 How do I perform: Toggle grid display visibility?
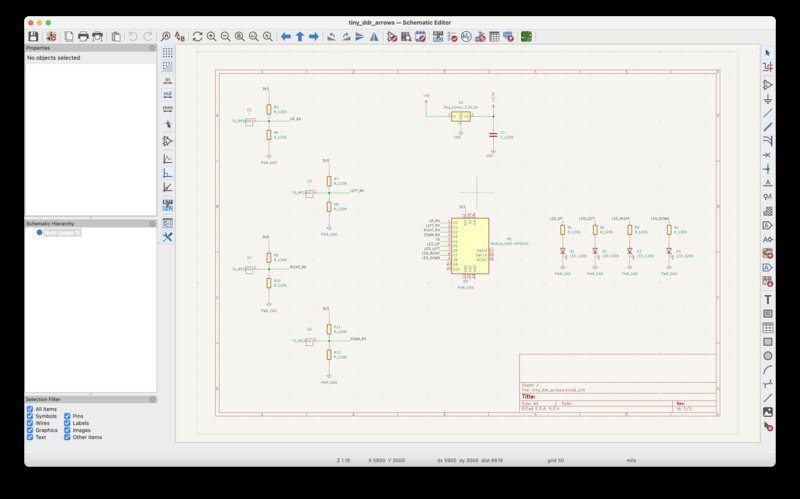(x=167, y=51)
